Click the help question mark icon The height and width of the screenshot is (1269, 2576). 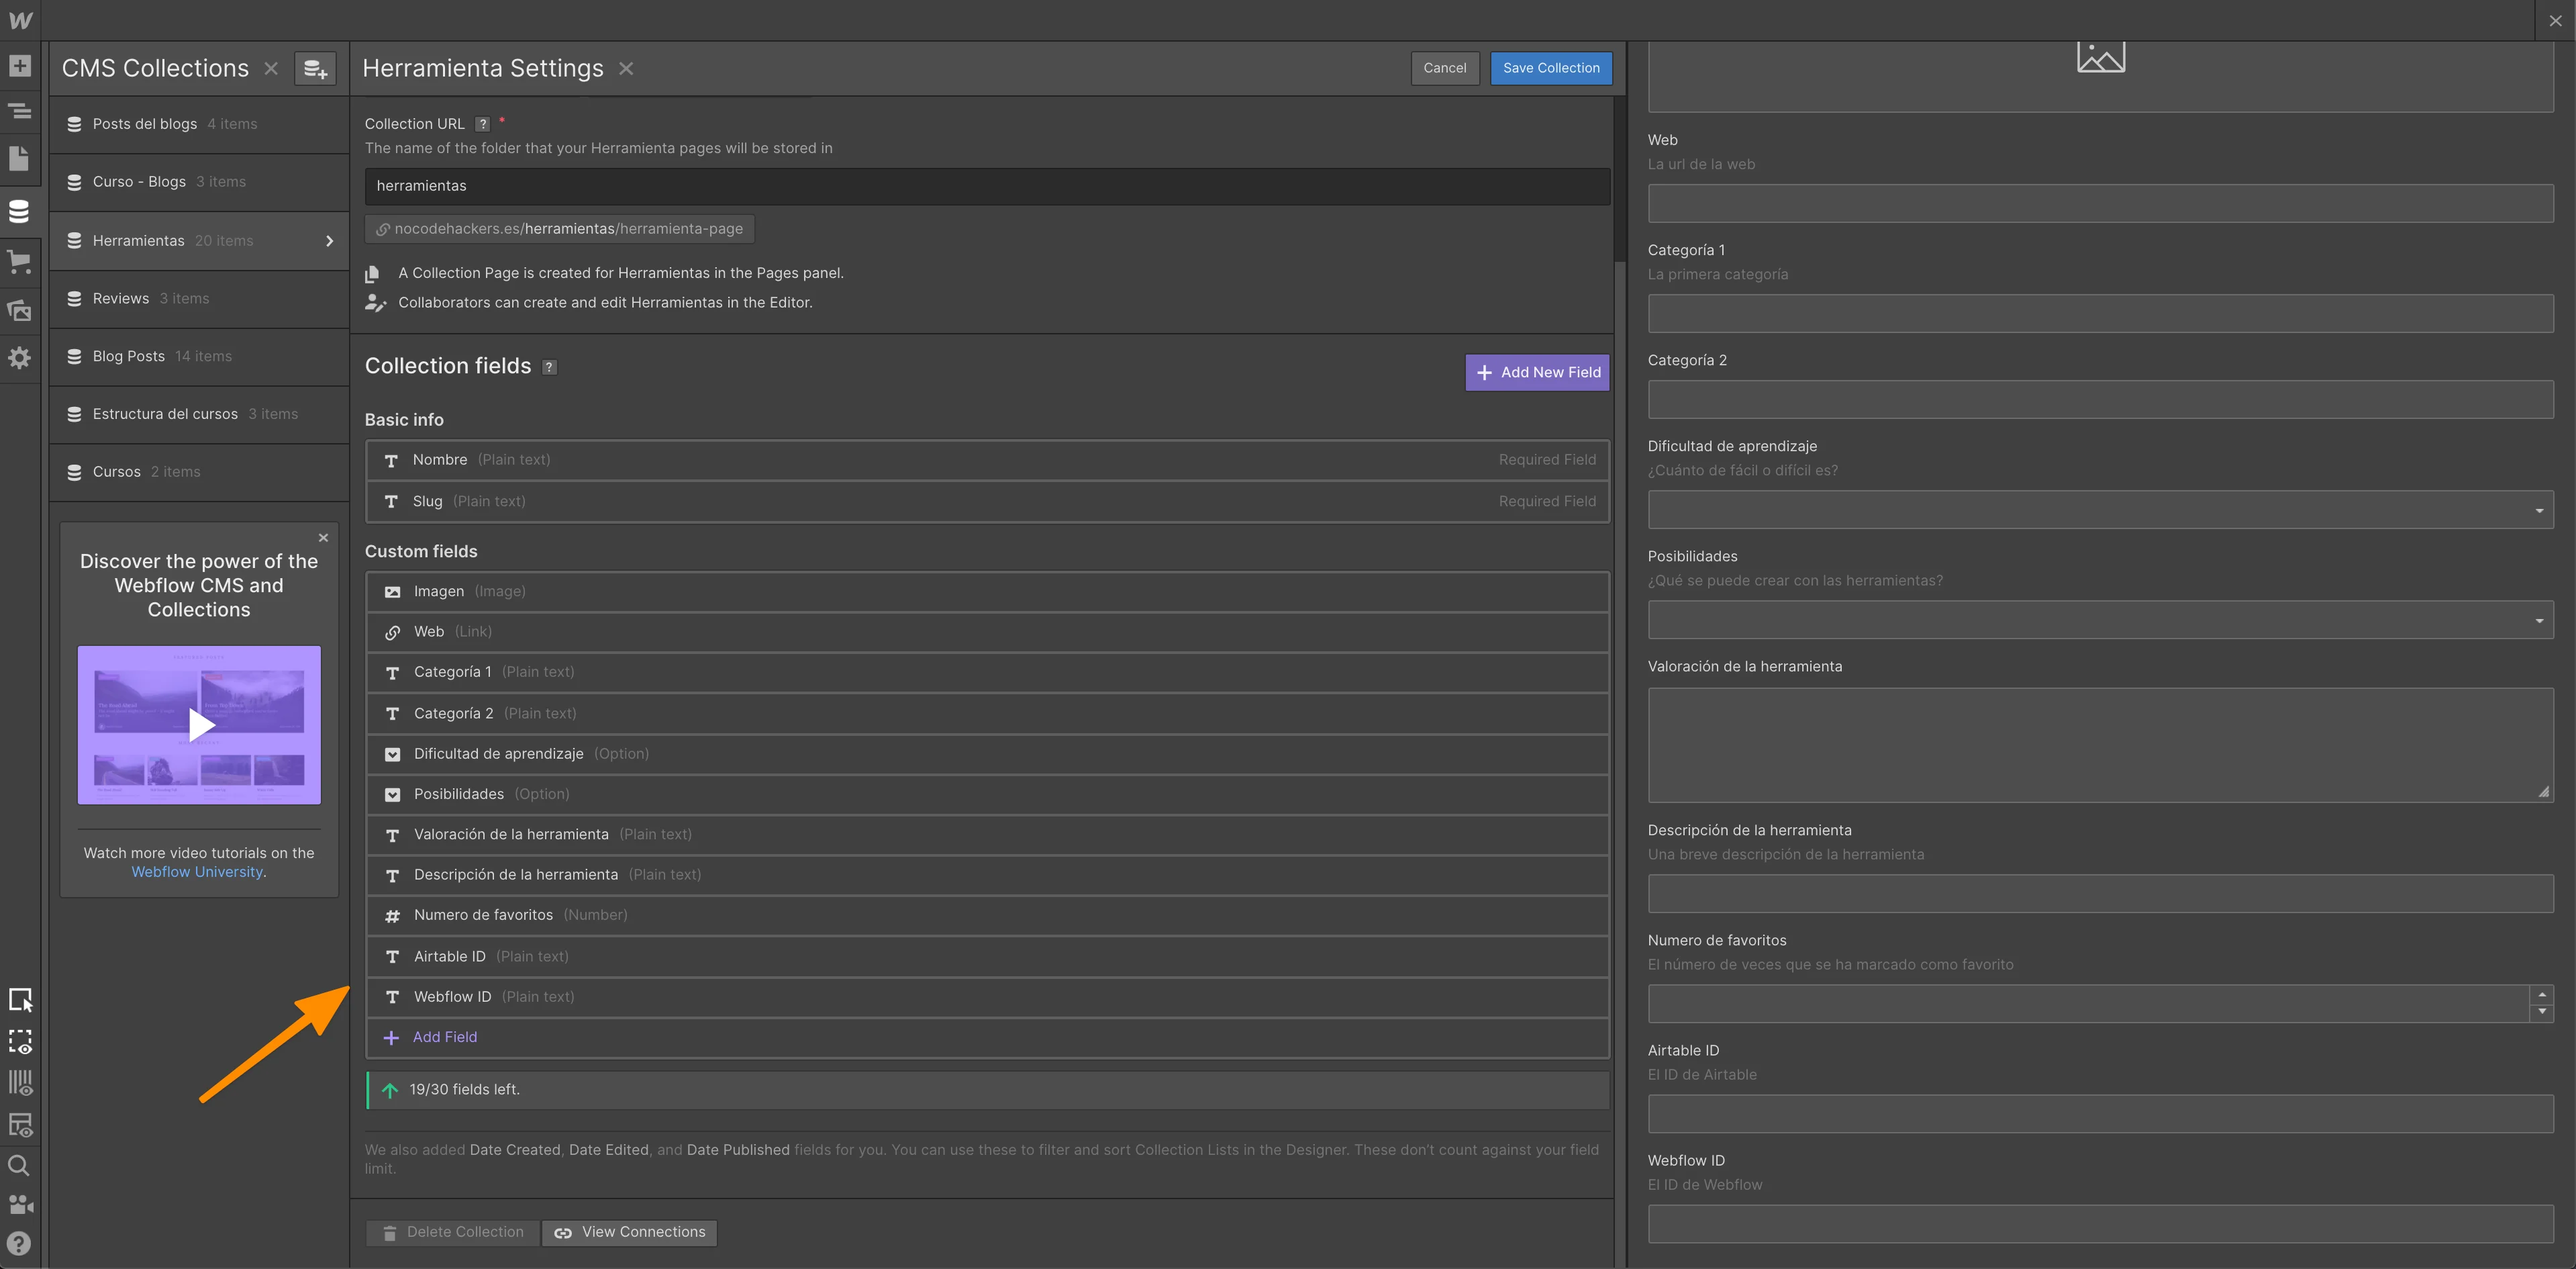pos(19,1243)
